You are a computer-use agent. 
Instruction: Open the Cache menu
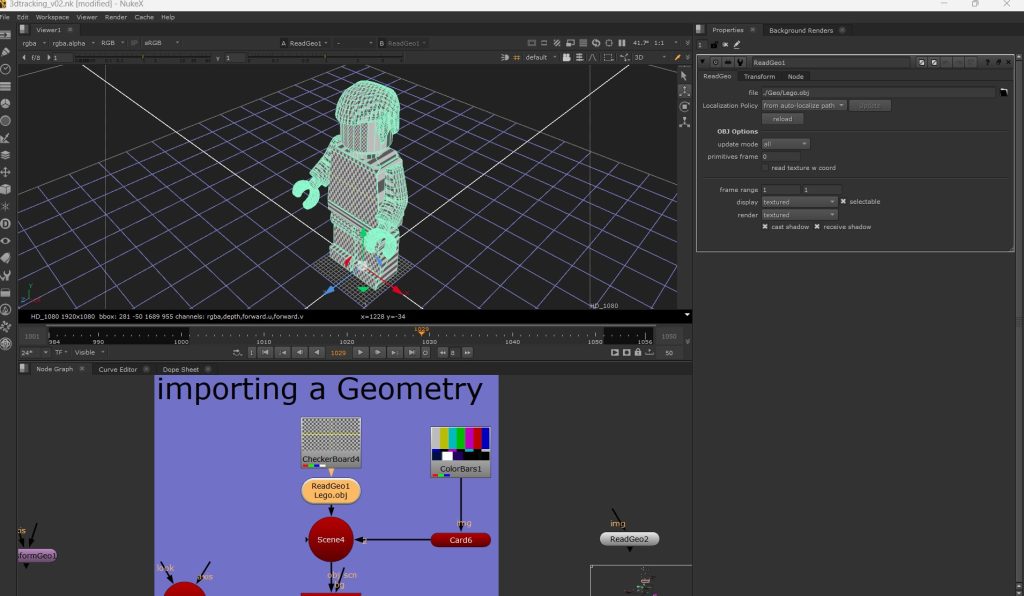[x=144, y=17]
